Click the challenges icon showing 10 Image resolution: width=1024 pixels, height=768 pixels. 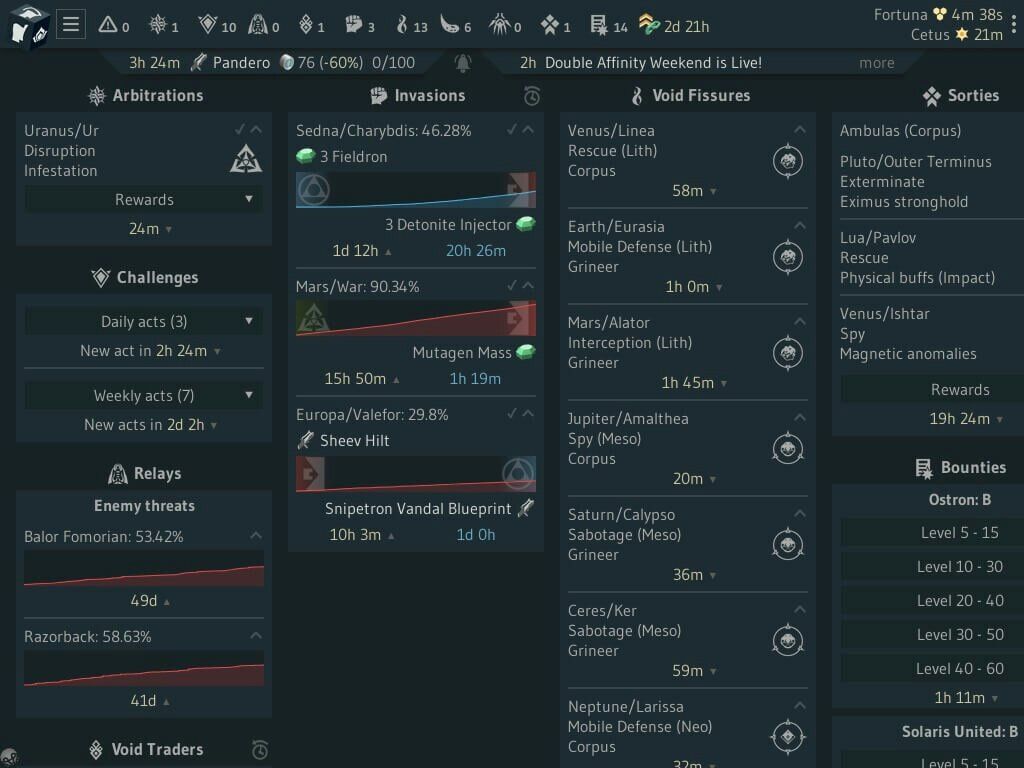208,25
